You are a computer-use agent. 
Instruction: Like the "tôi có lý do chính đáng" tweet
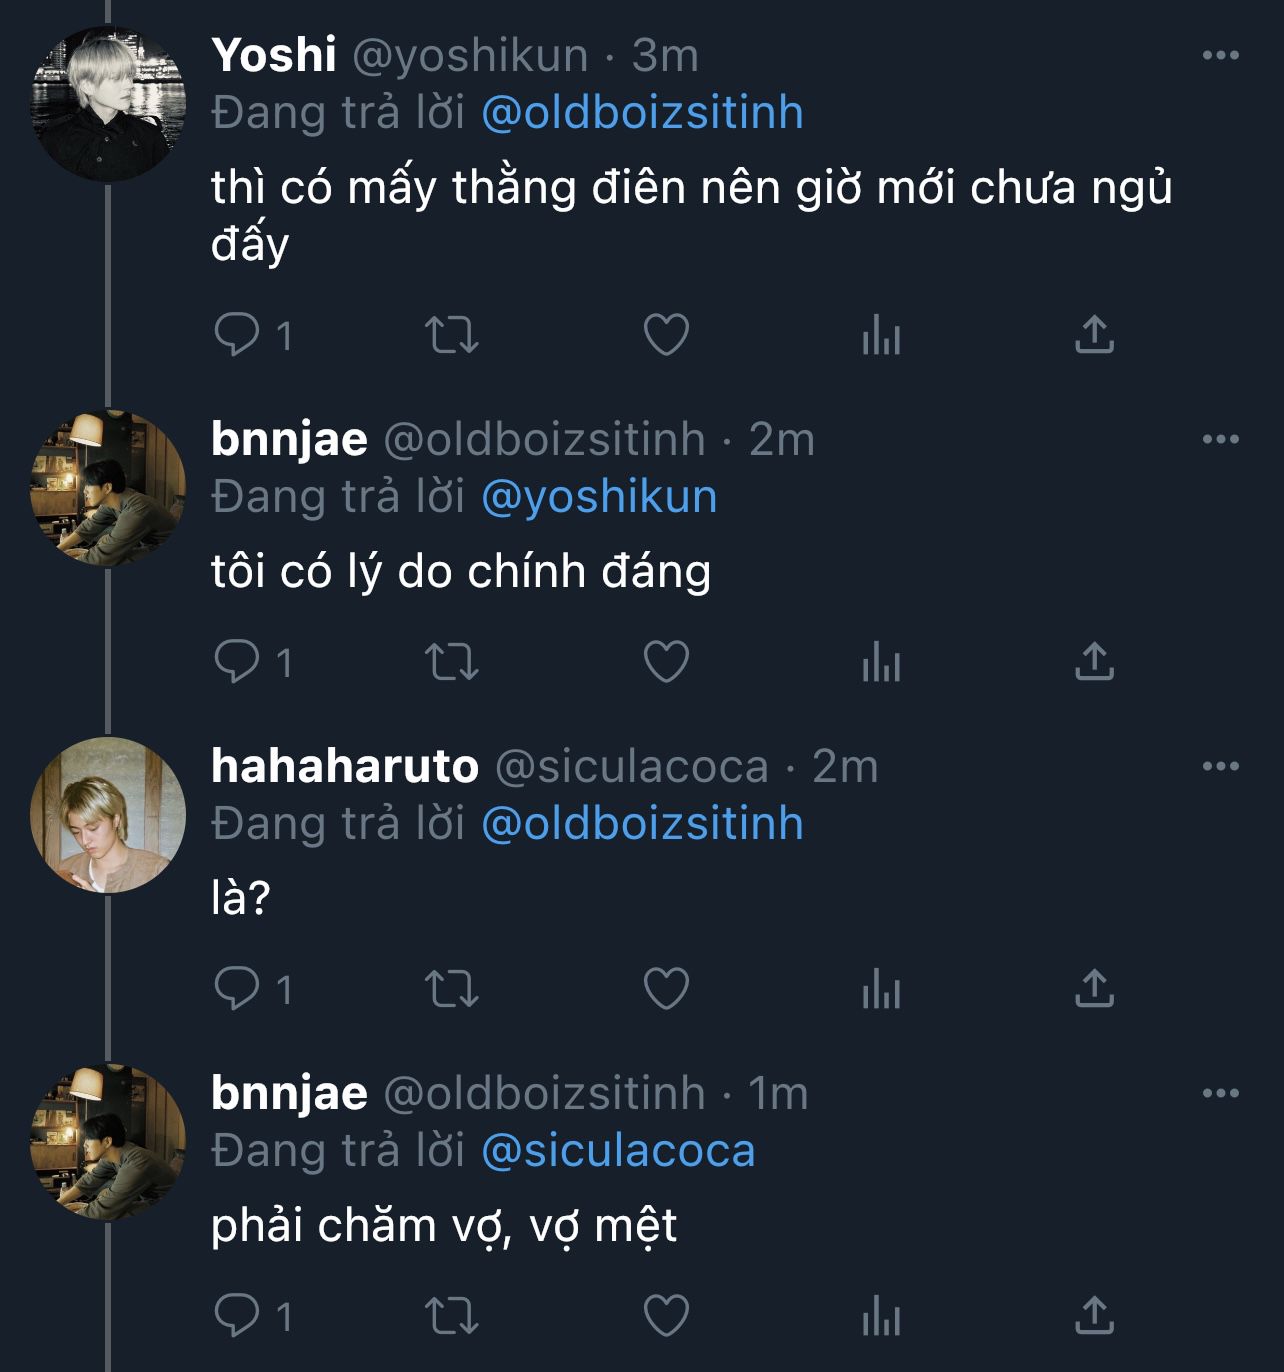tap(666, 662)
